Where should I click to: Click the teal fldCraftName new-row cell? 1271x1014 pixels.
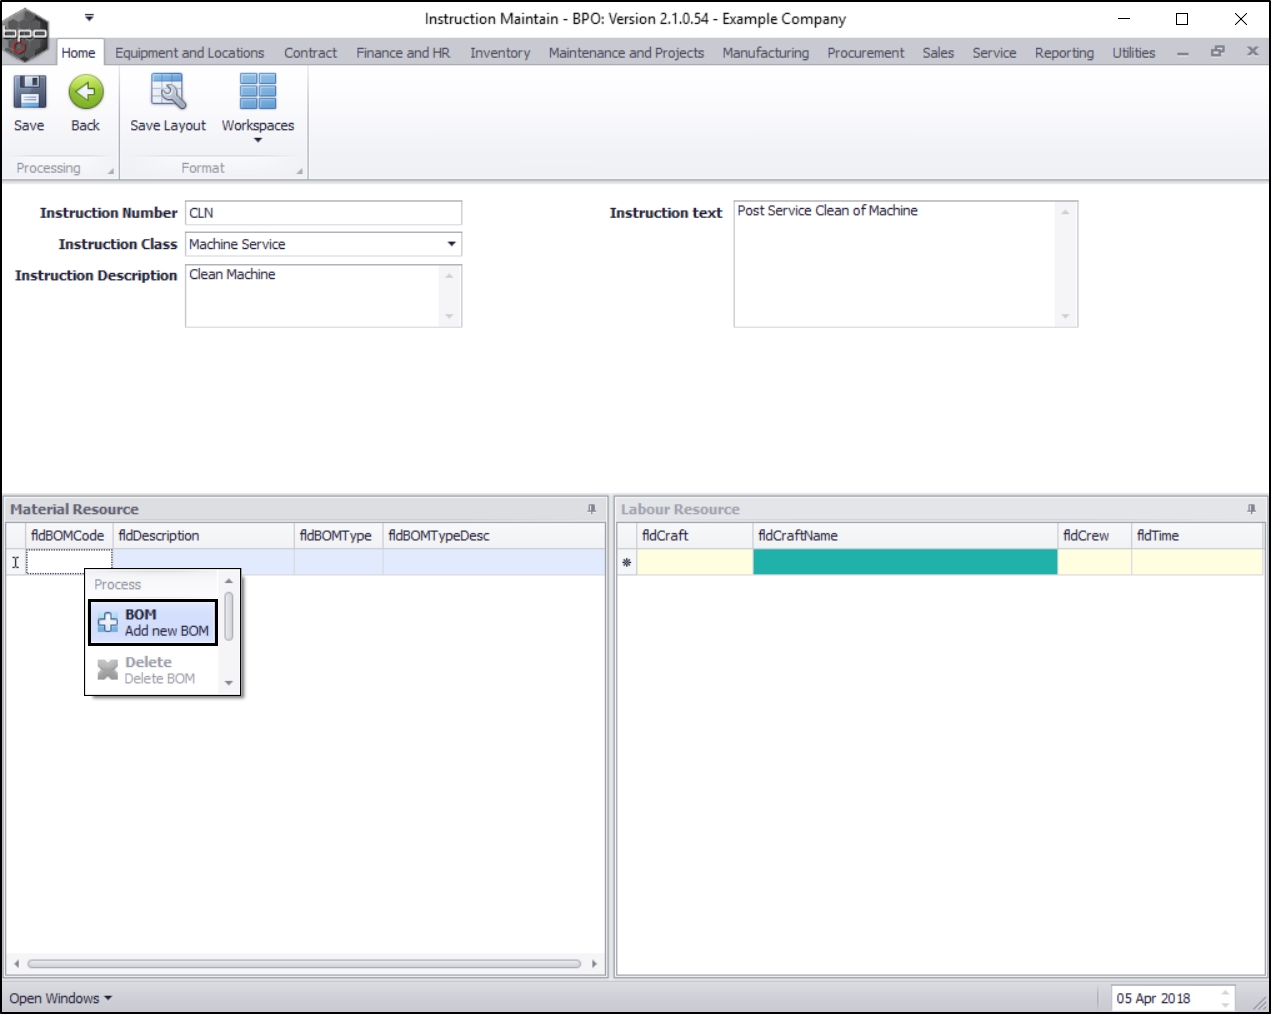click(x=905, y=562)
